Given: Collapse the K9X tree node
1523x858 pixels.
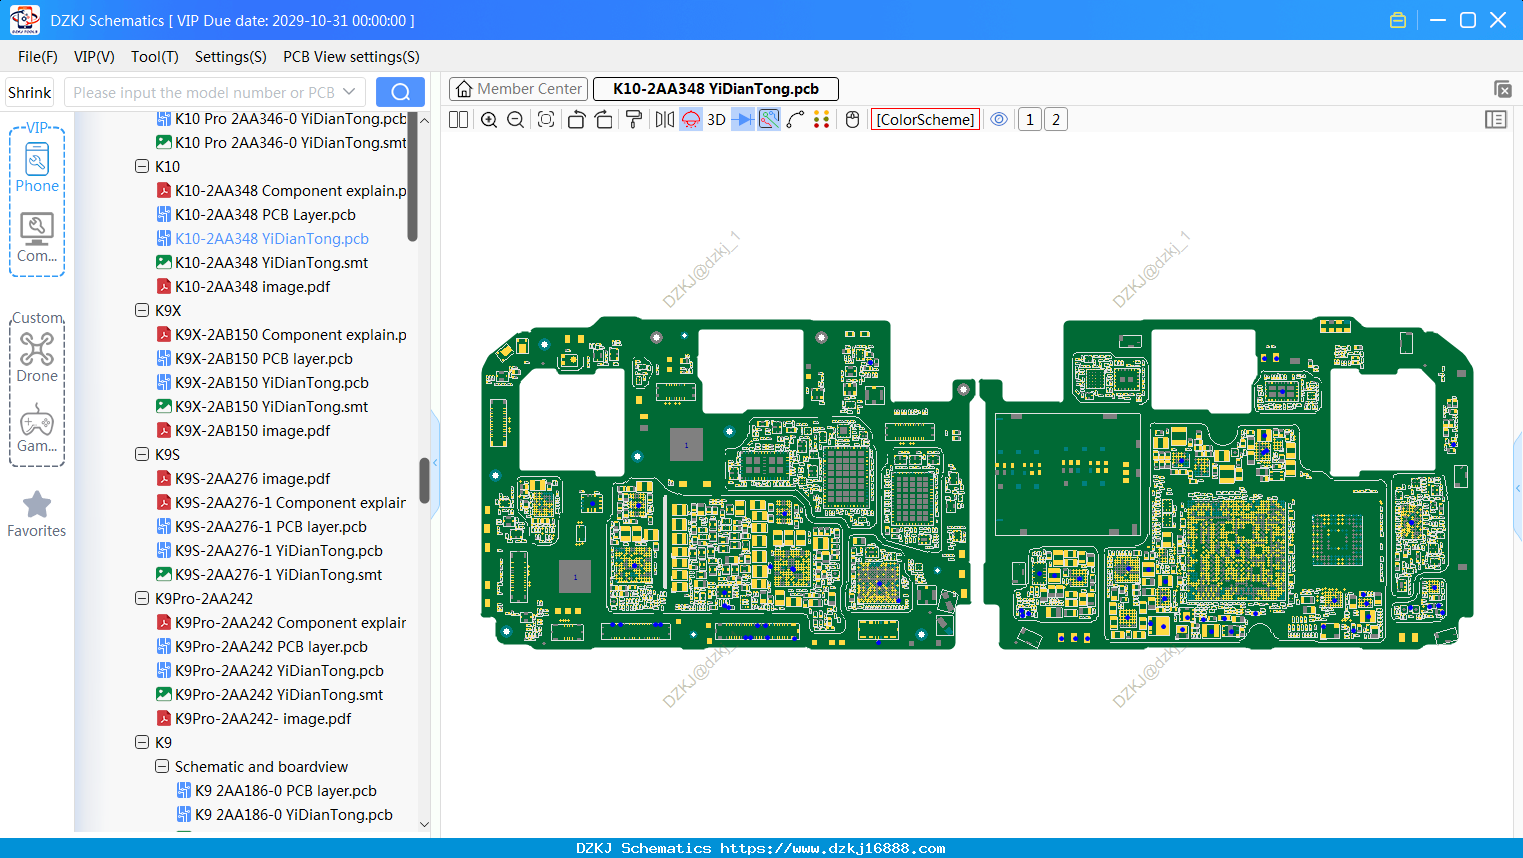Looking at the screenshot, I should click(142, 310).
